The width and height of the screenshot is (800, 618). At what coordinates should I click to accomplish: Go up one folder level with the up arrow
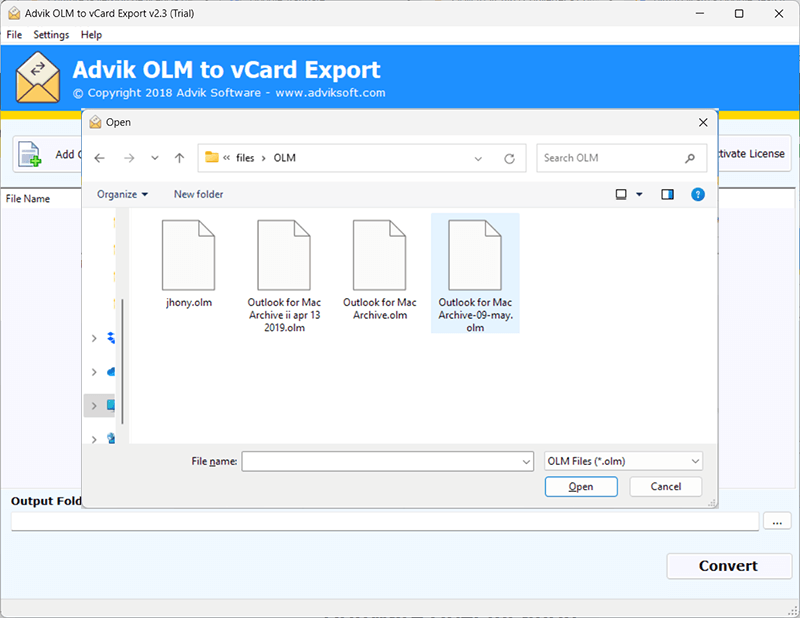pos(179,158)
